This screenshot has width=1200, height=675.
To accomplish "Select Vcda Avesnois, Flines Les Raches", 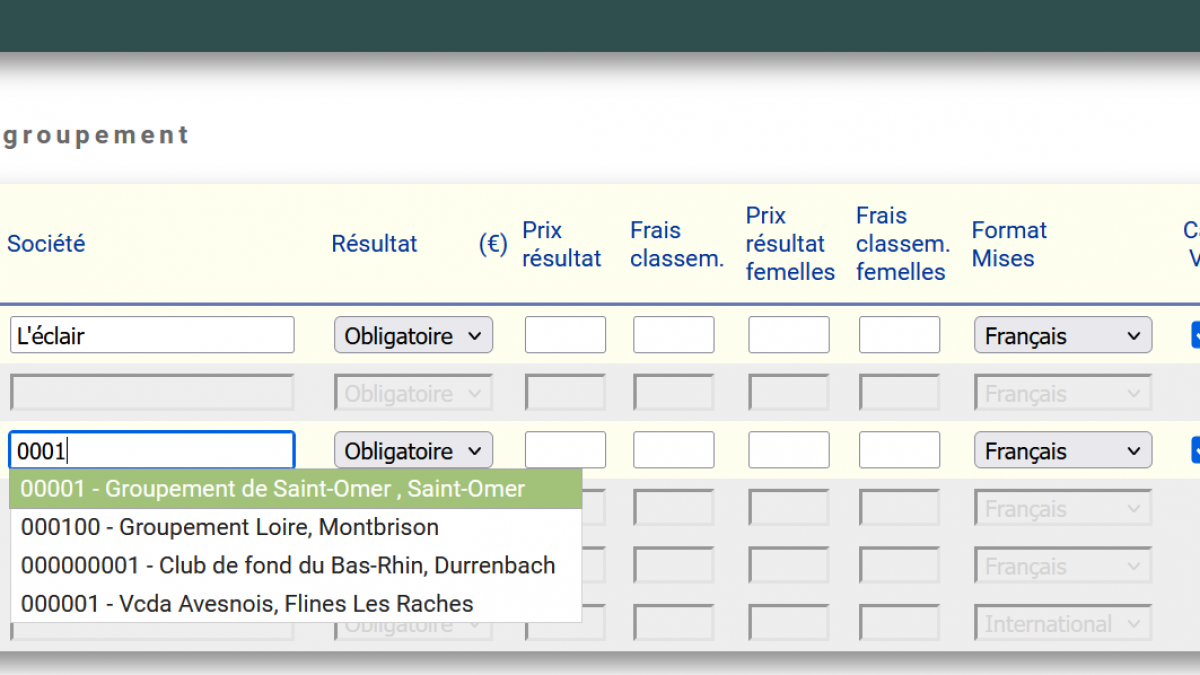I will pyautogui.click(x=246, y=604).
